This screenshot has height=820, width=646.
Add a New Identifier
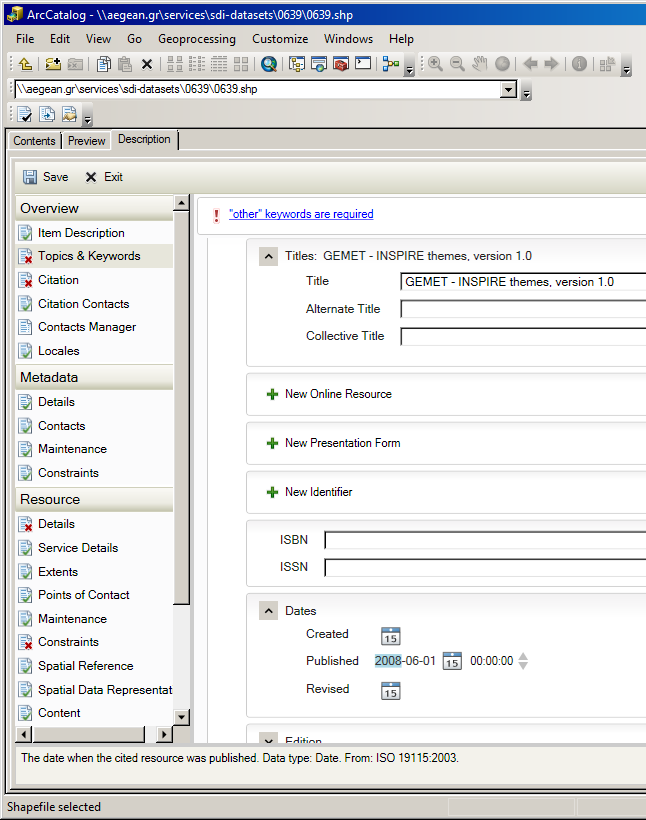[x=309, y=492]
